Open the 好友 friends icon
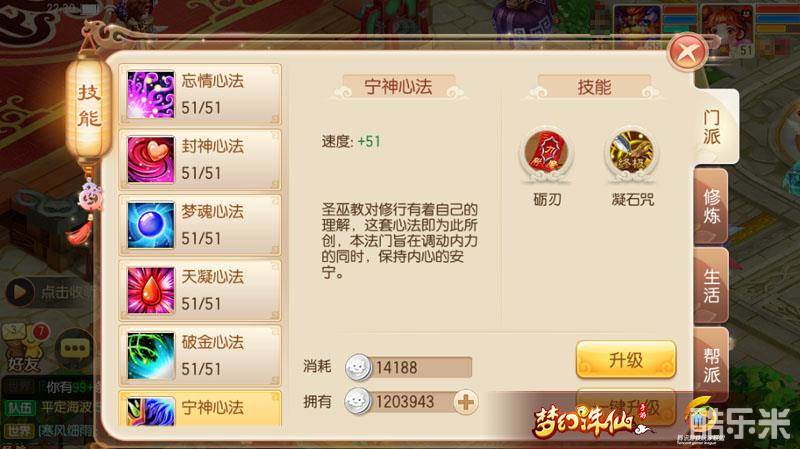800x449 pixels. (23, 349)
